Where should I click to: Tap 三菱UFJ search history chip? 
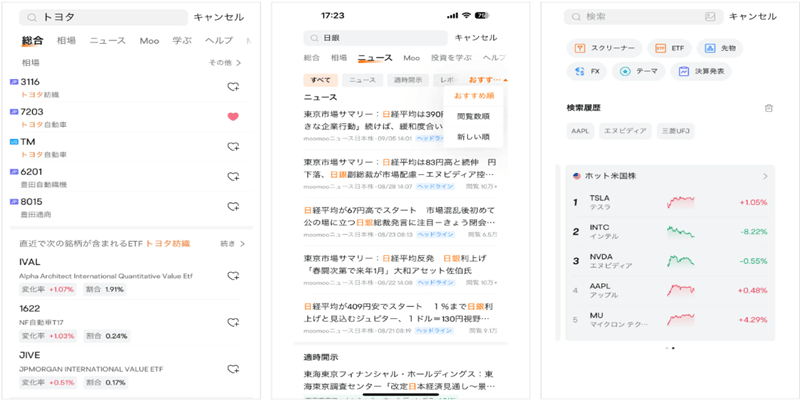(676, 131)
